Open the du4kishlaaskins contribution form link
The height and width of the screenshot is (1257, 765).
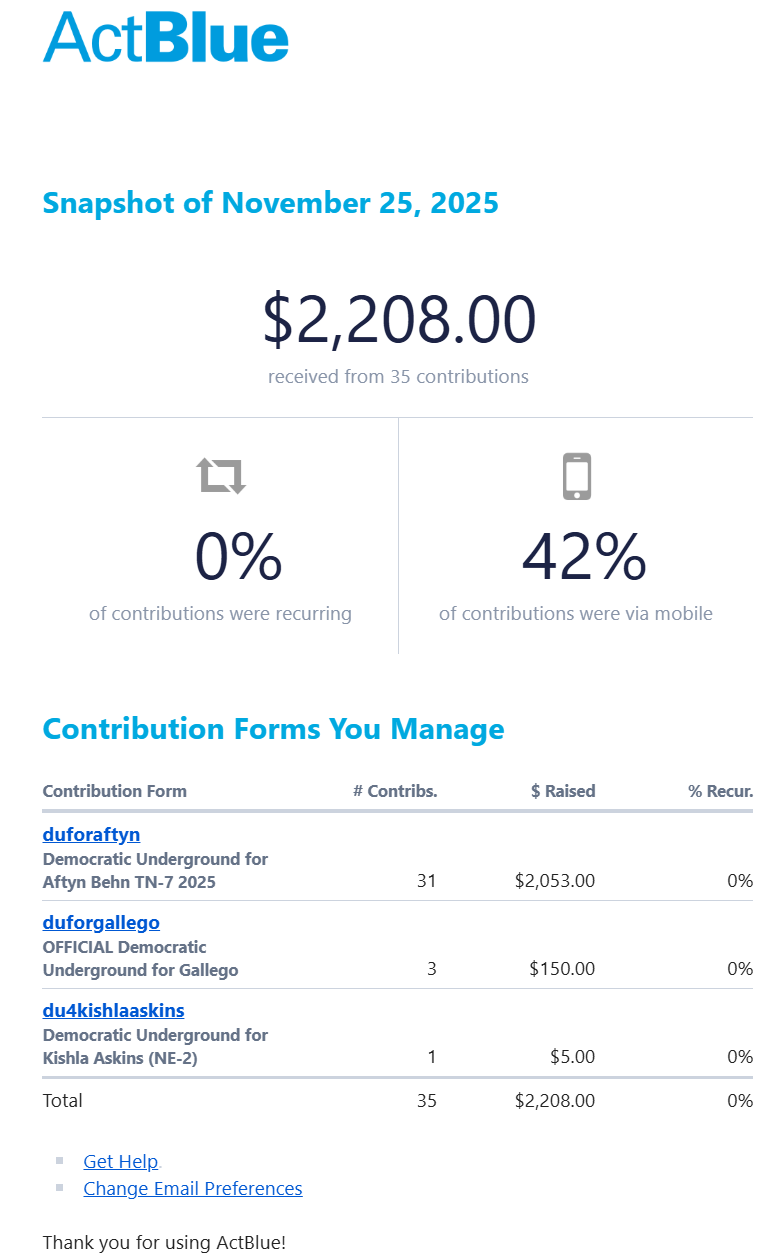pyautogui.click(x=113, y=1010)
